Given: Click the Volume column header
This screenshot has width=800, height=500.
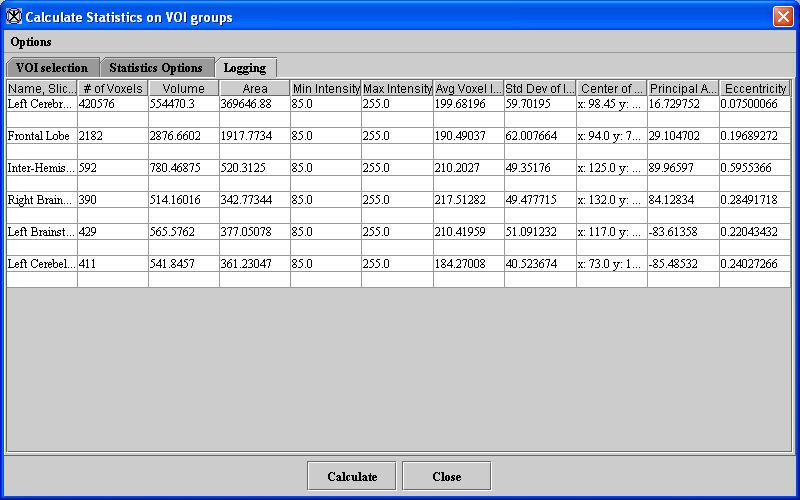Looking at the screenshot, I should click(183, 89).
